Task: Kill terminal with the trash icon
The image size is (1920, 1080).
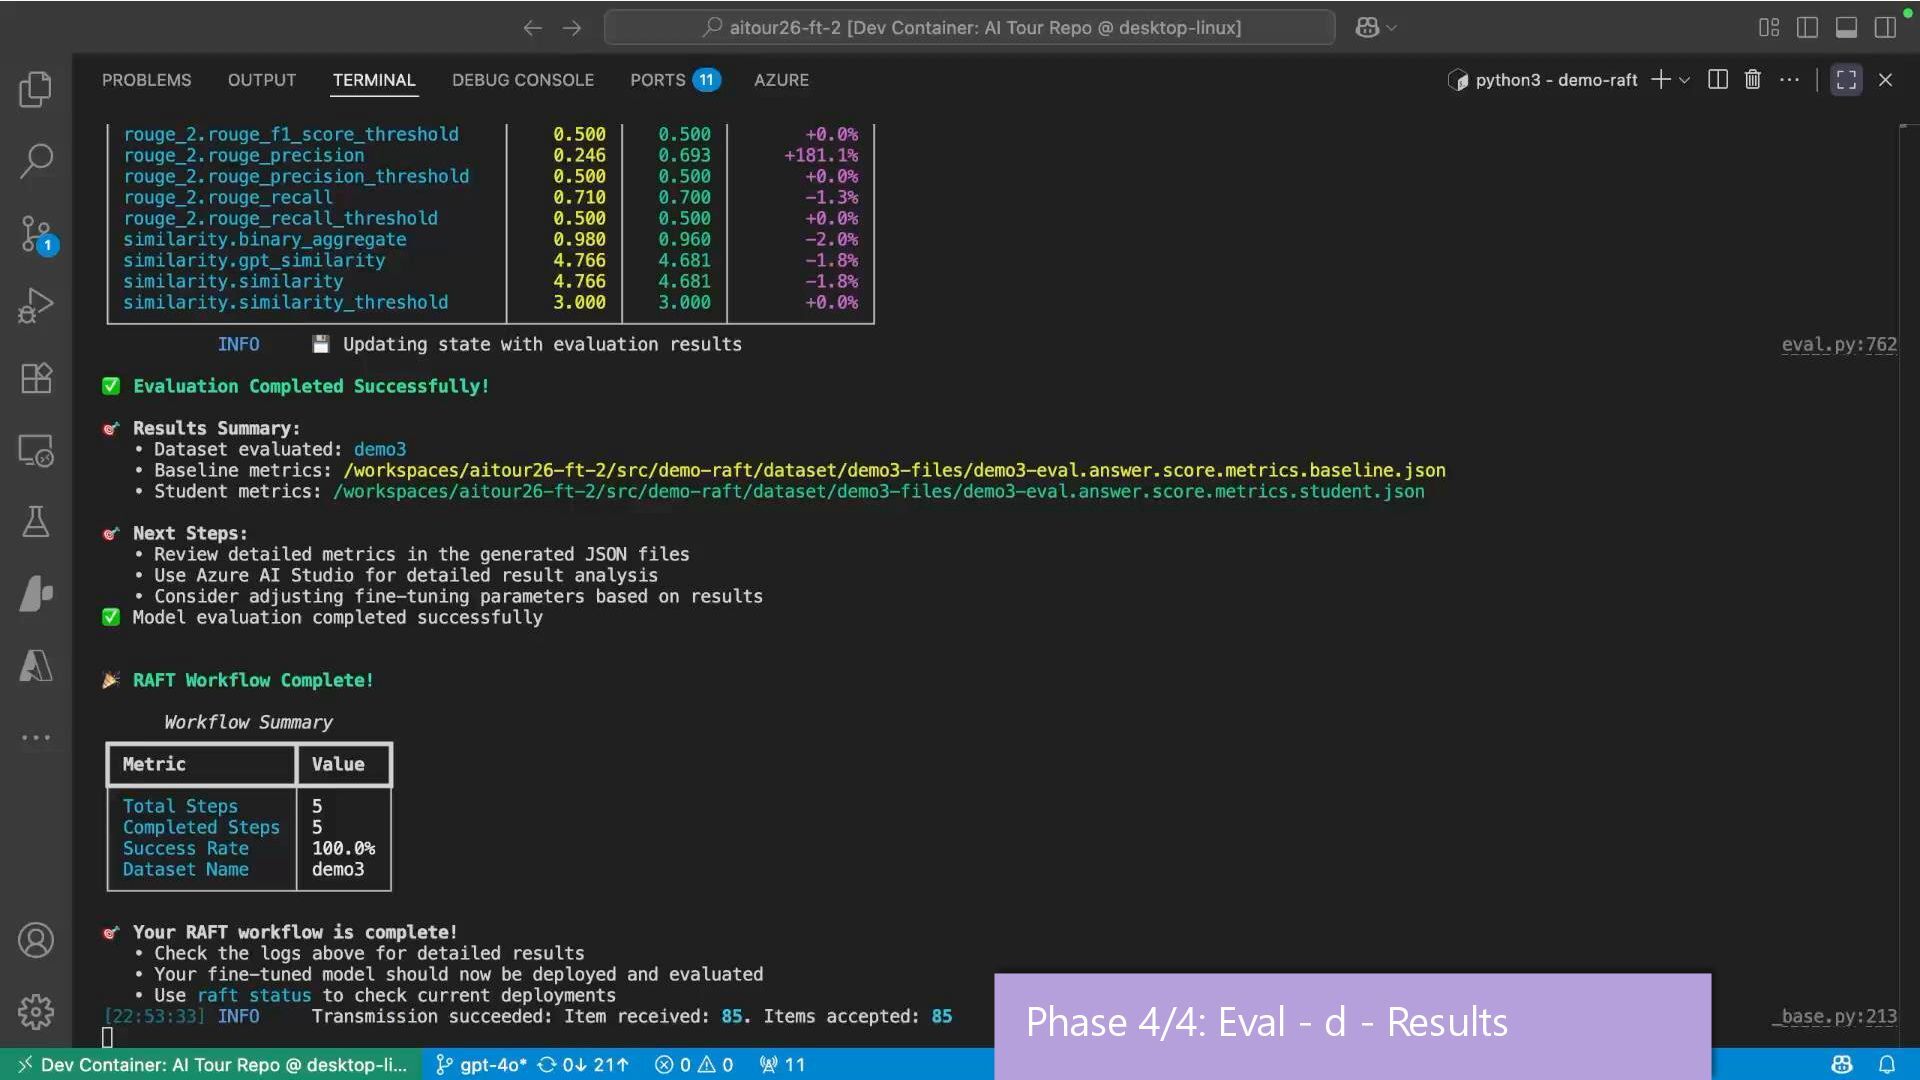Action: 1752,80
